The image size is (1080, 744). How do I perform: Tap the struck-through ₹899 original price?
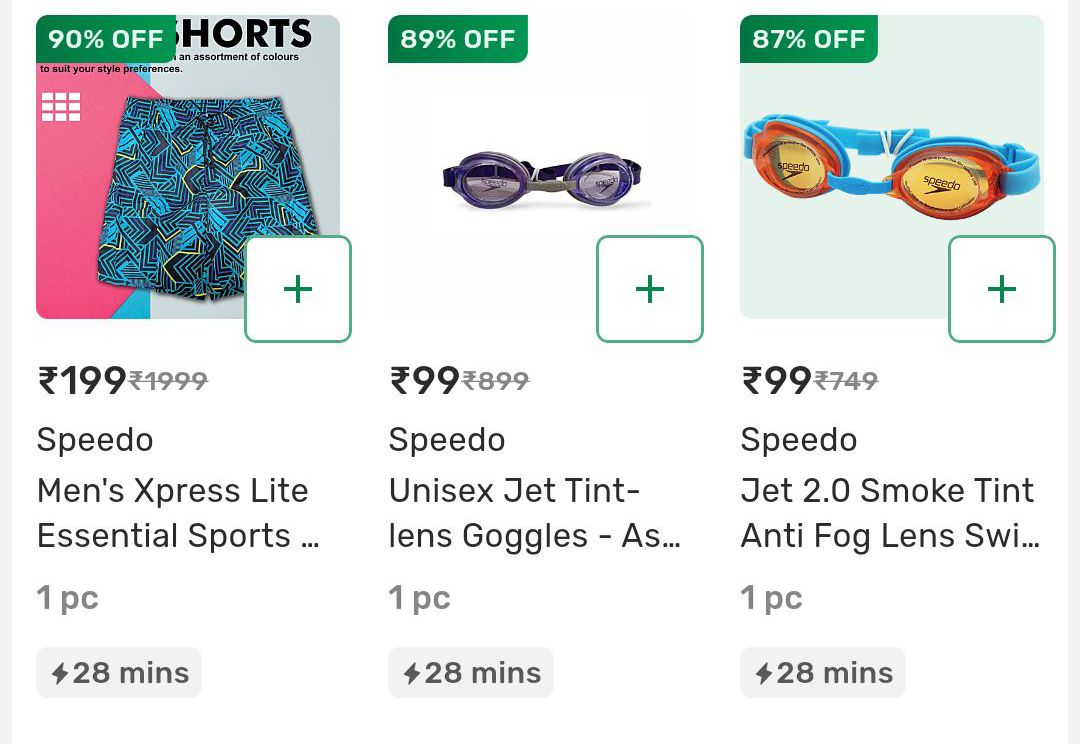click(x=496, y=381)
